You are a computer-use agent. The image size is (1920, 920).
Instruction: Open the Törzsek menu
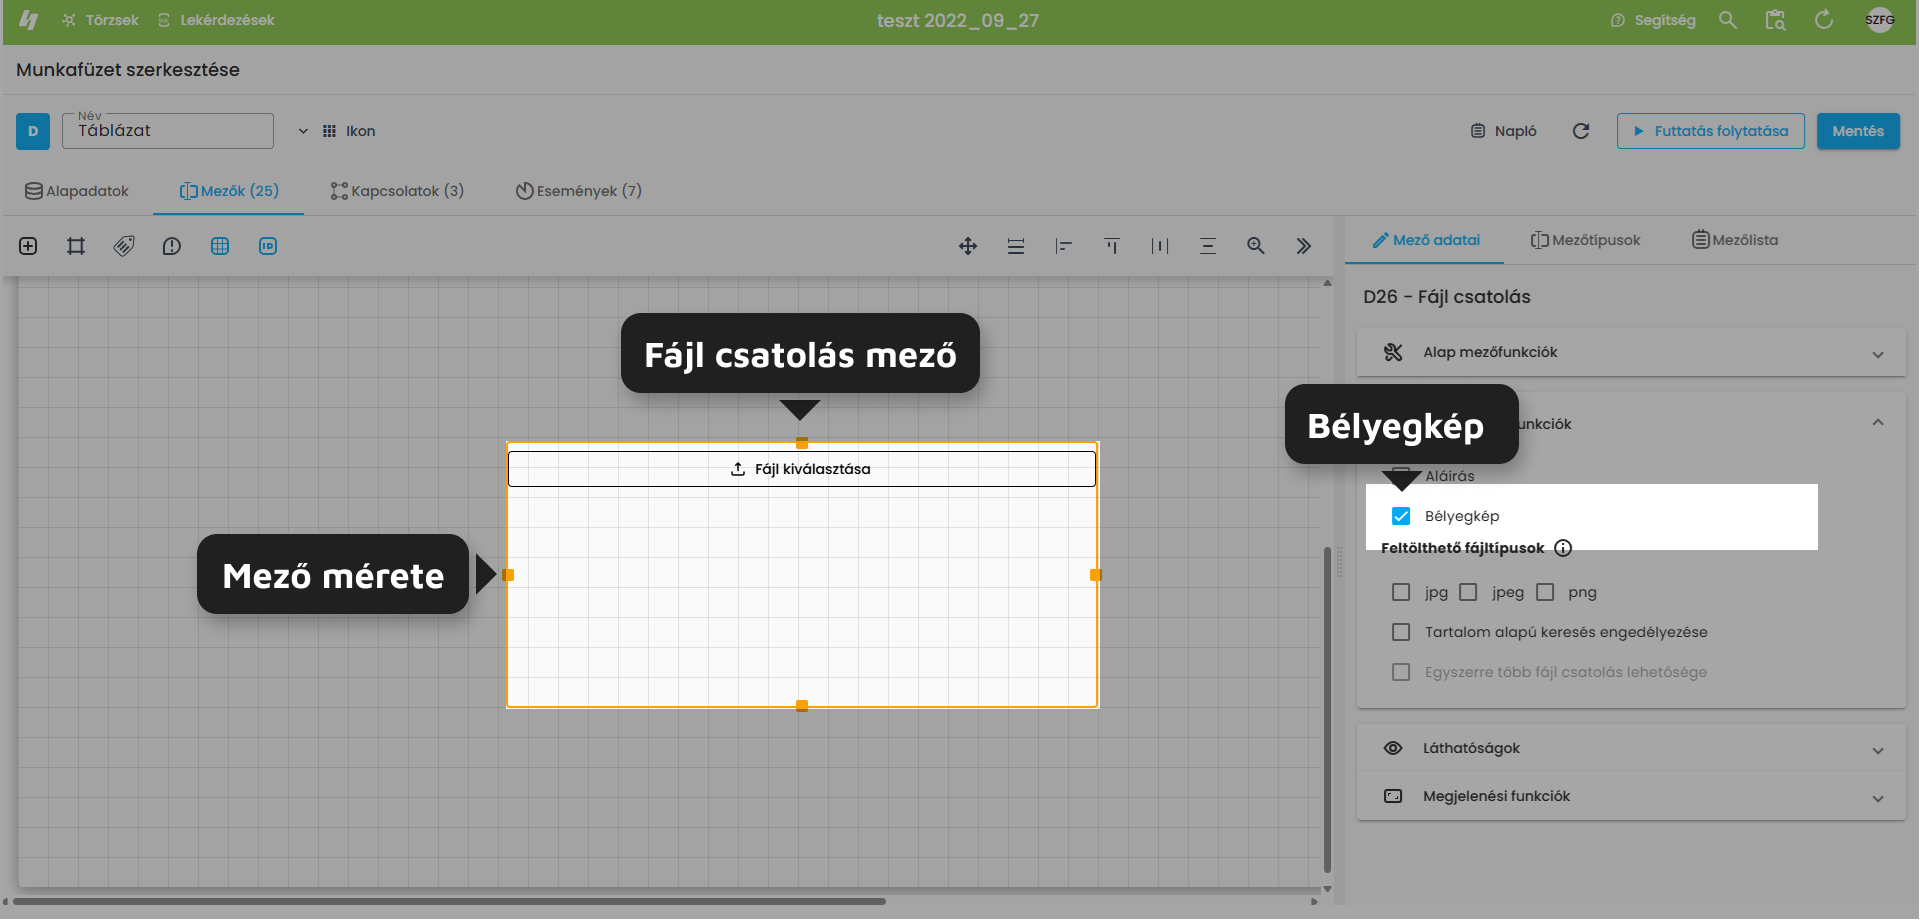tap(100, 20)
